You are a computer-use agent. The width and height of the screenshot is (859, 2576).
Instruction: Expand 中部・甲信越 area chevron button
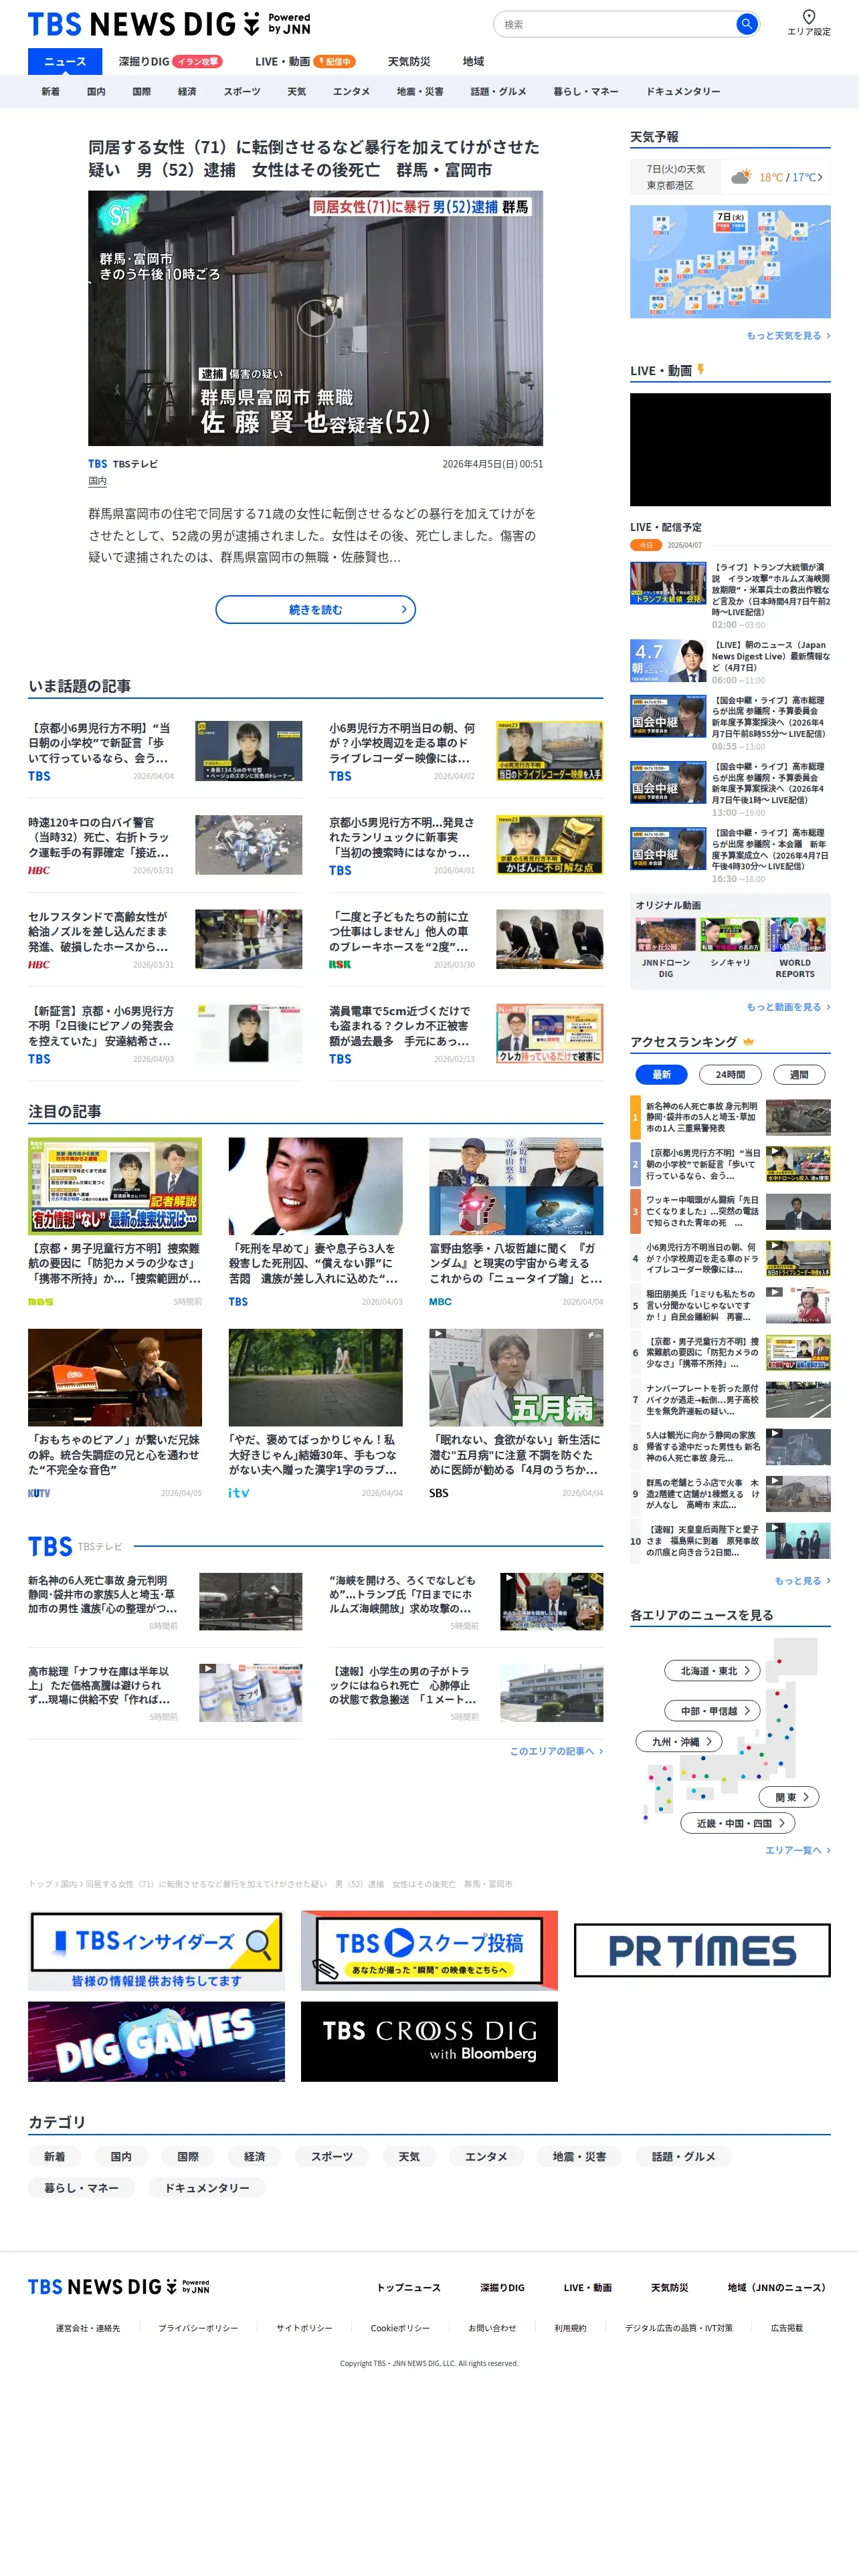coord(713,1710)
